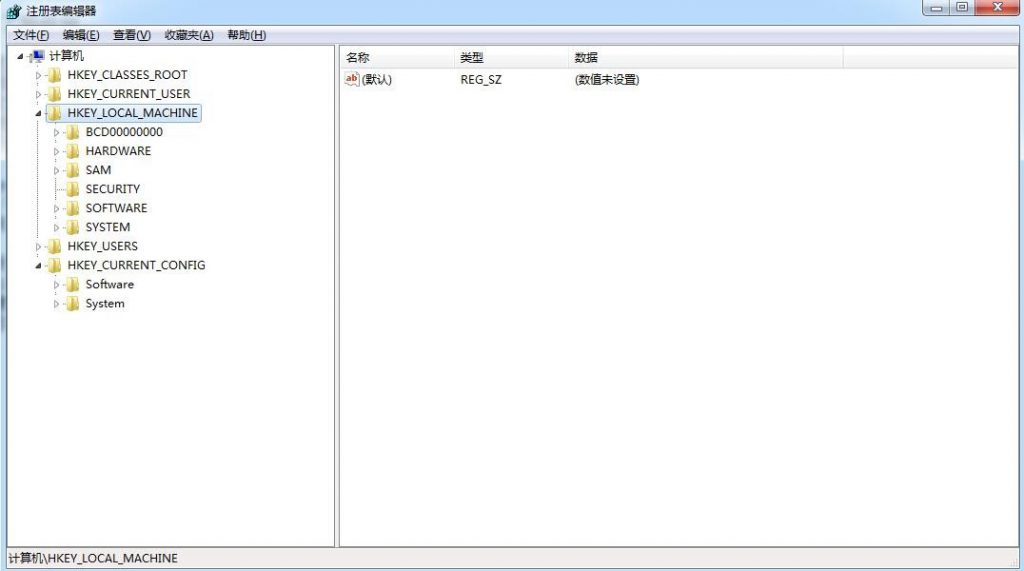Click the Registry Editor app icon in title bar
Image resolution: width=1024 pixels, height=571 pixels.
click(14, 11)
